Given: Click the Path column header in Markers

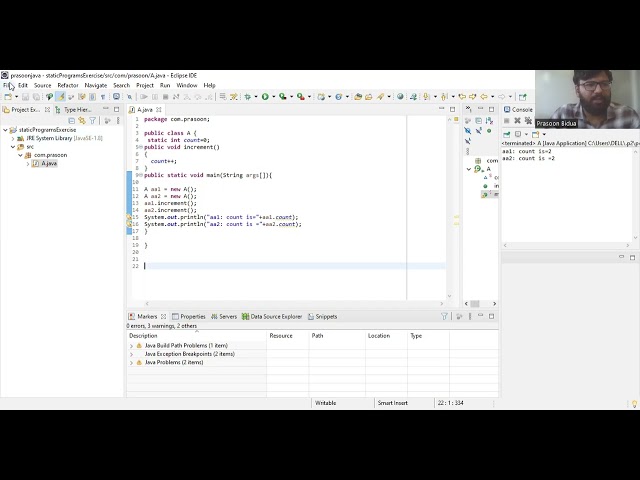Looking at the screenshot, I should [x=337, y=336].
